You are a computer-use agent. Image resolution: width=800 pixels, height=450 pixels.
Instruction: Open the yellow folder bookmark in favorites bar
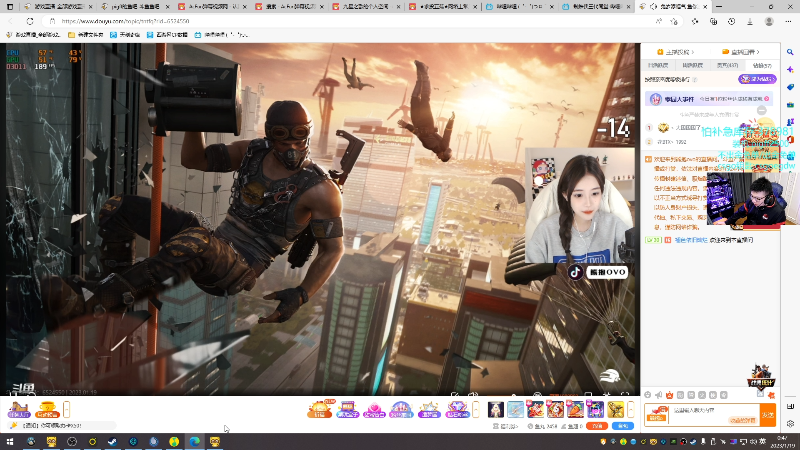click(86, 35)
